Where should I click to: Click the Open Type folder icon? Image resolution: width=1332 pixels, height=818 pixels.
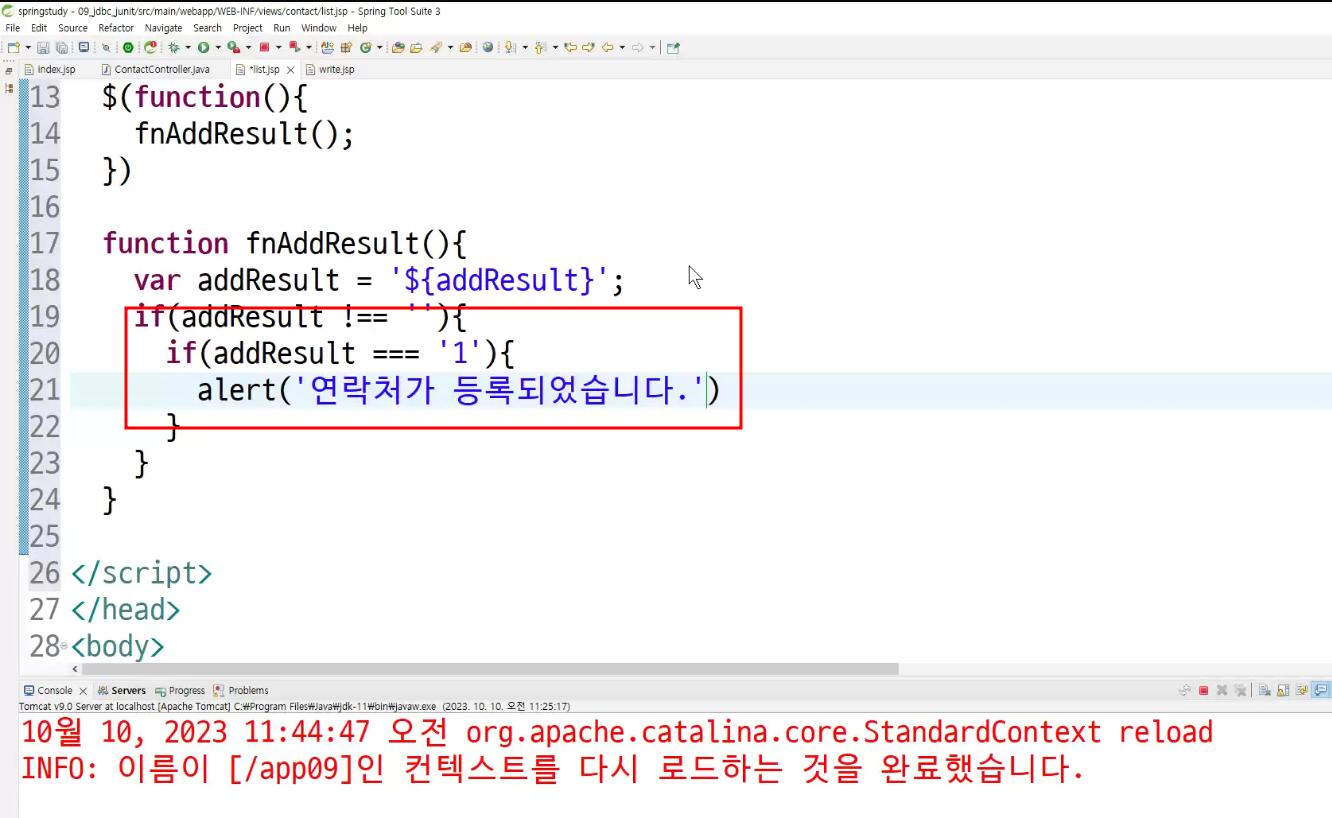[x=398, y=47]
